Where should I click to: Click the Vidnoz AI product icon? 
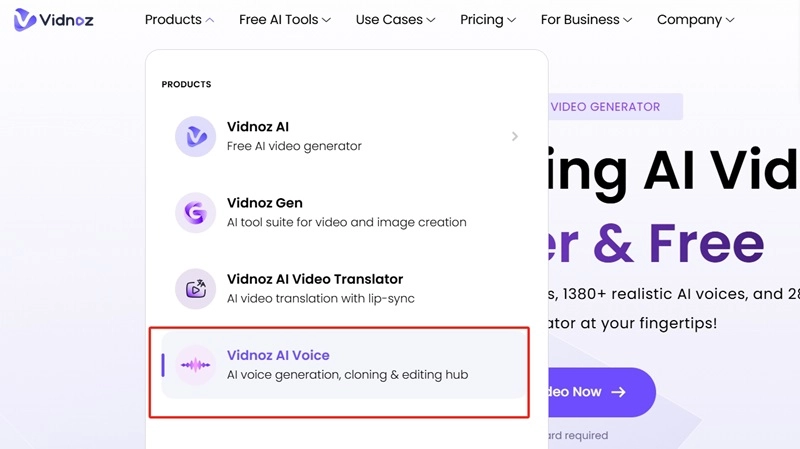click(195, 137)
